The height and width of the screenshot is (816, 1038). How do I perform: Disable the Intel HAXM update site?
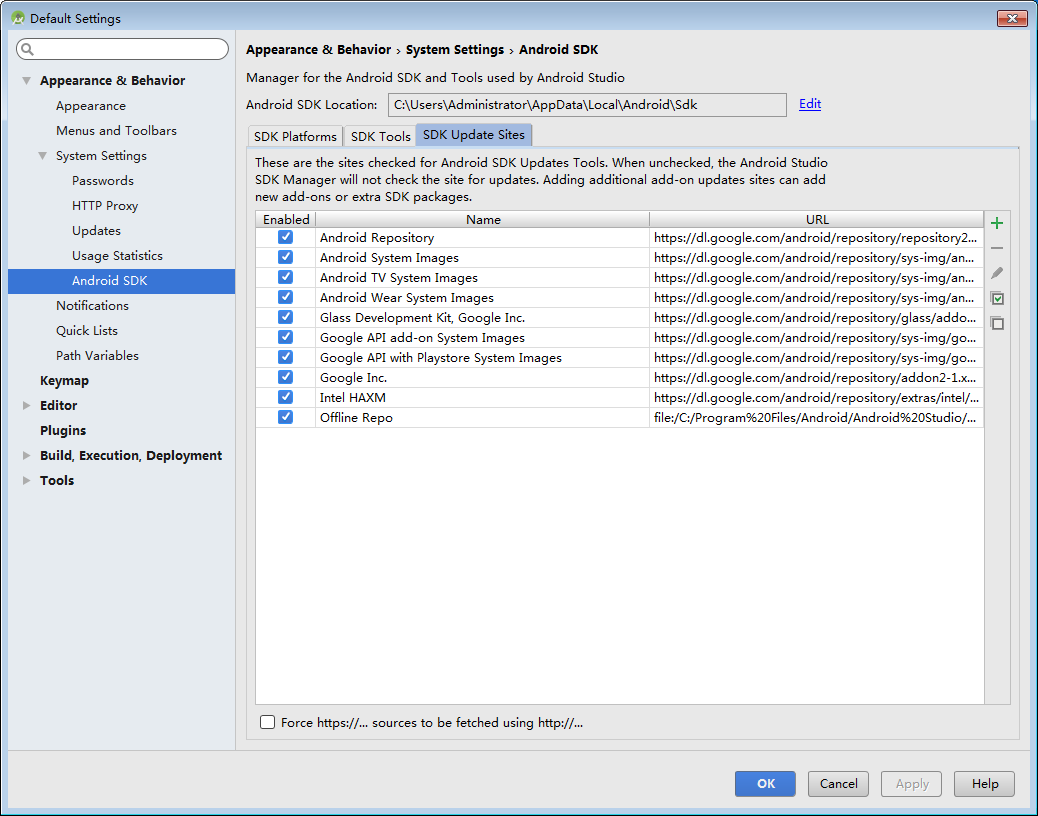coord(285,397)
